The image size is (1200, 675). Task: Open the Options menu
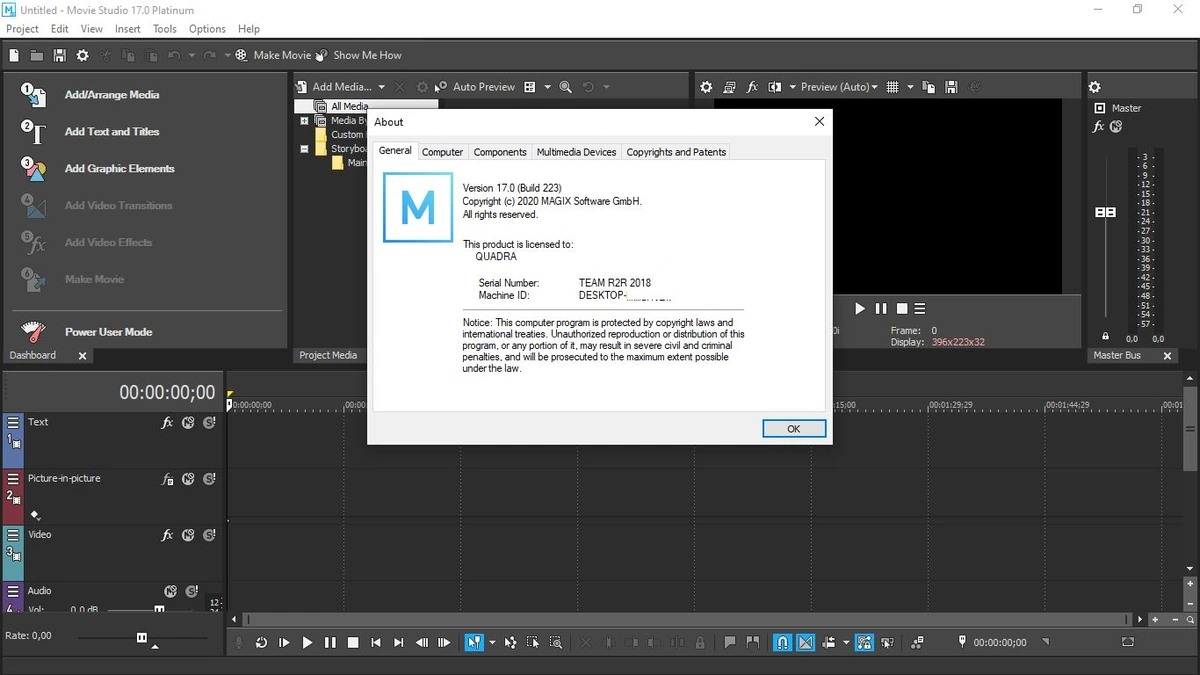click(207, 29)
